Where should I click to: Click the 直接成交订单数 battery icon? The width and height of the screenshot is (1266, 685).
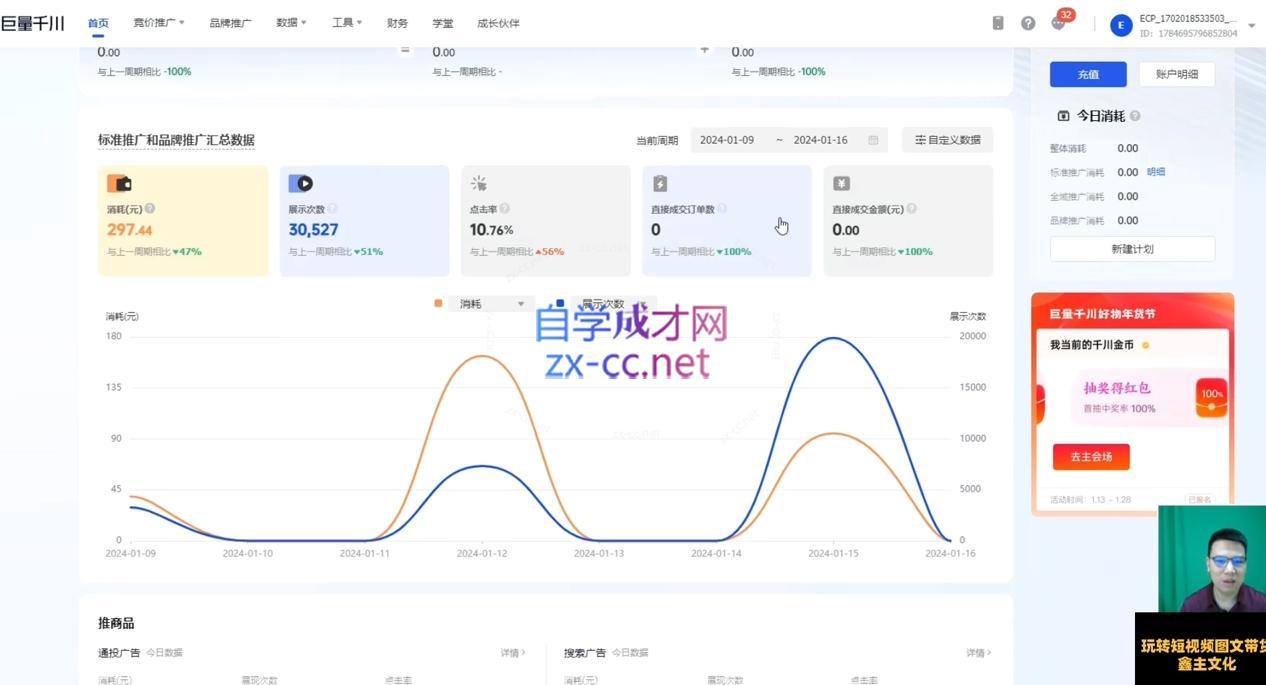click(658, 183)
